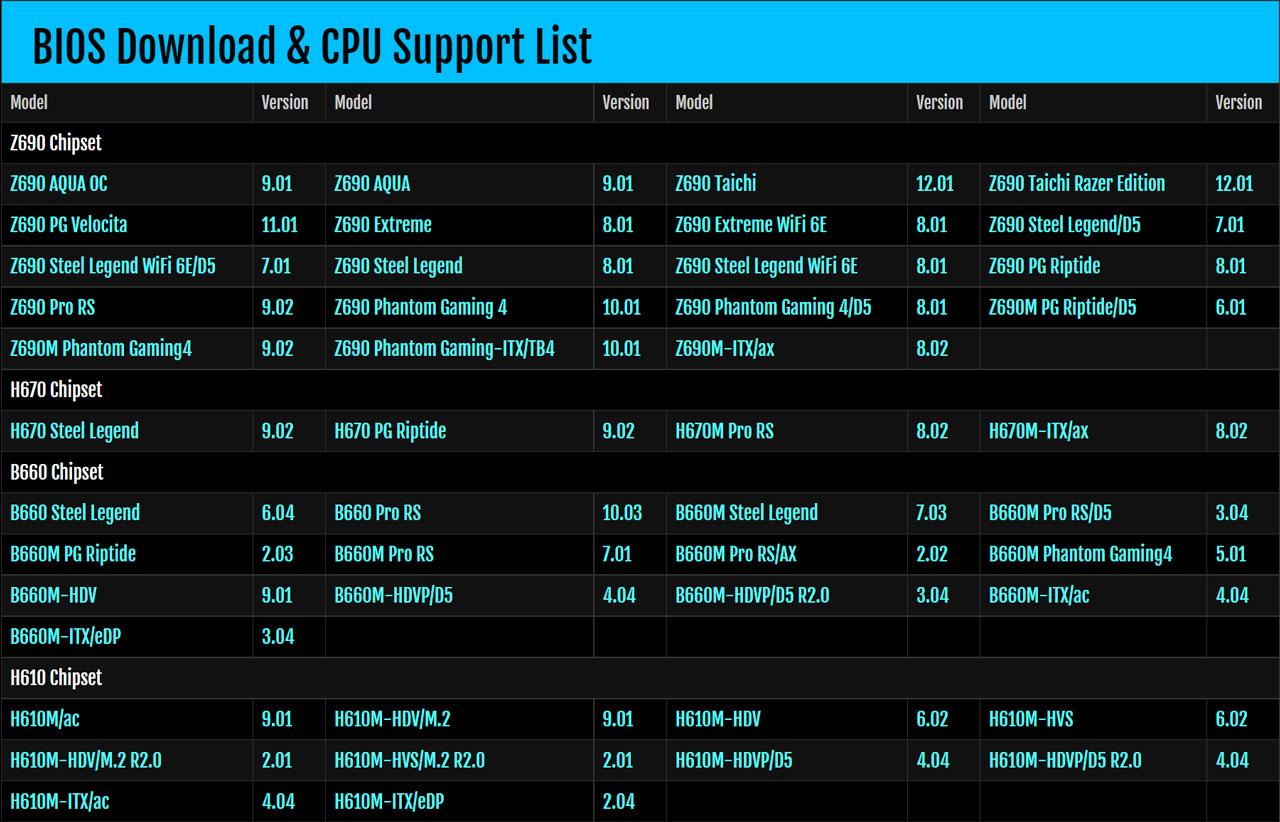This screenshot has width=1280, height=822.
Task: Click the BIOS Download & CPU Support List title
Action: click(x=313, y=44)
